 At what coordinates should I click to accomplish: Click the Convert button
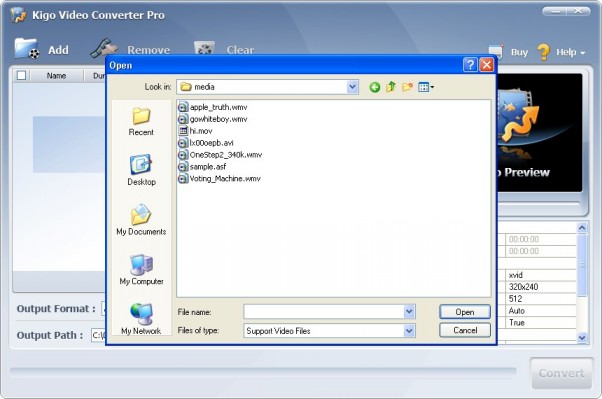(561, 373)
